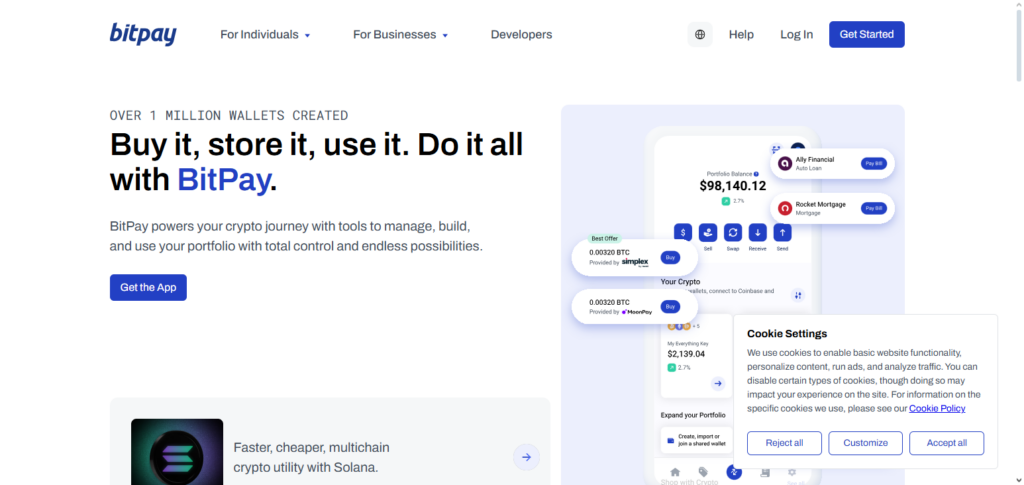Viewport: 1024px width, 485px height.
Task: Tap the tag shop icon in phone bottom bar
Action: click(x=703, y=471)
